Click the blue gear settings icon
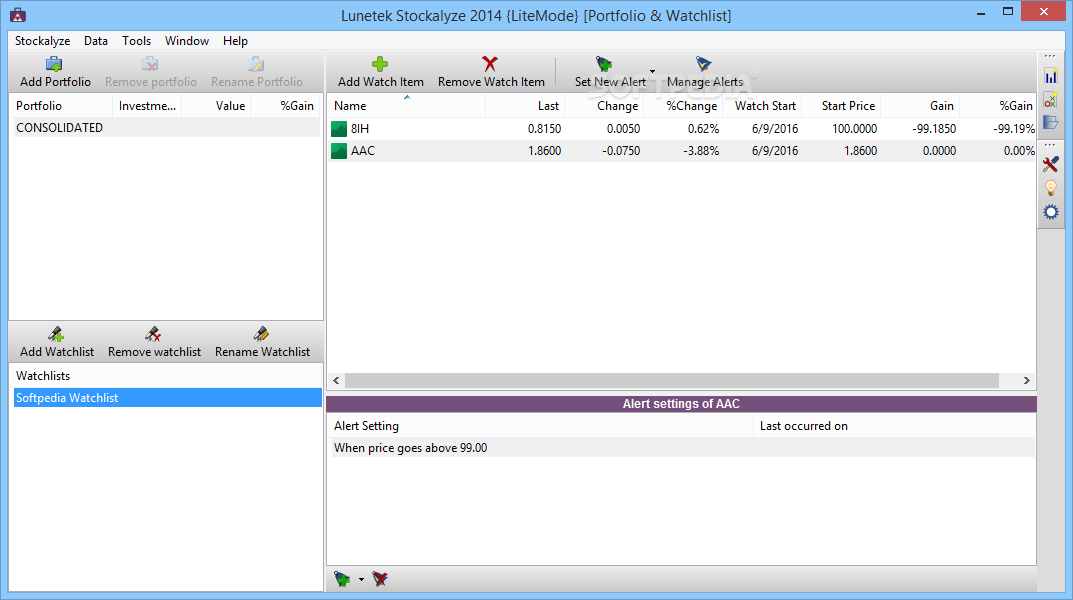This screenshot has height=600, width=1073. pyautogui.click(x=1051, y=212)
